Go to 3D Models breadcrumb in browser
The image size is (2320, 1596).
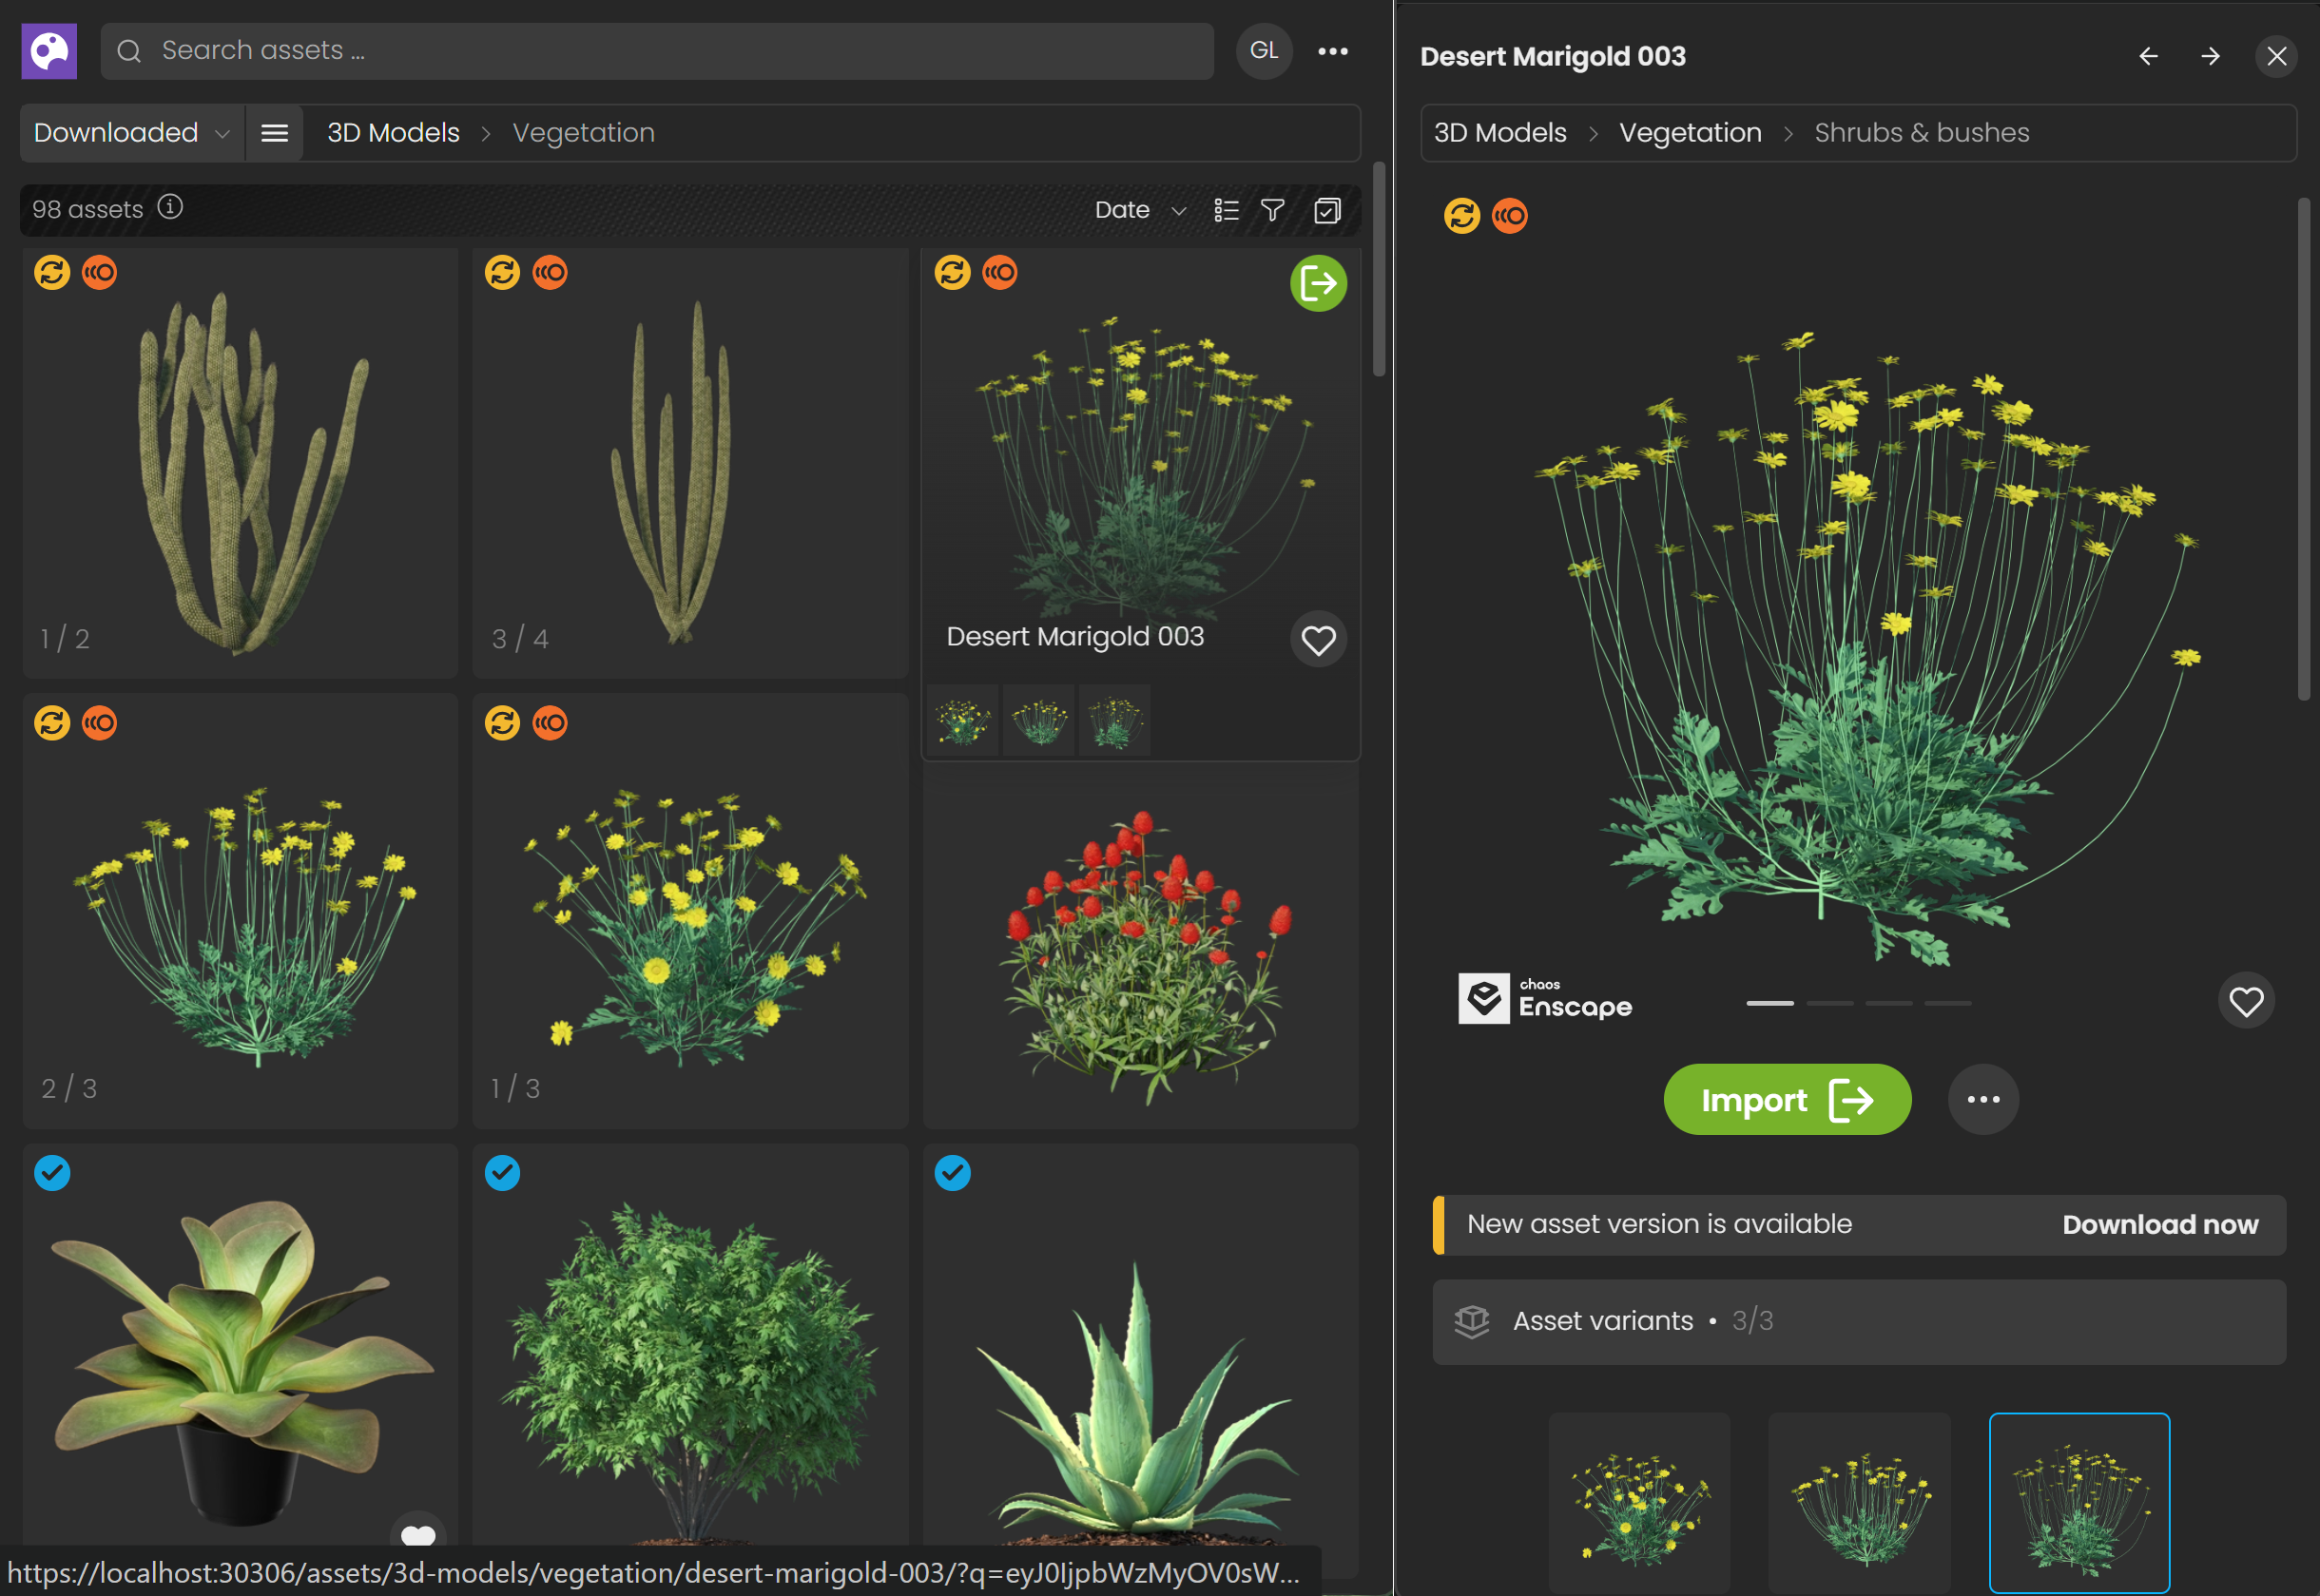click(393, 133)
